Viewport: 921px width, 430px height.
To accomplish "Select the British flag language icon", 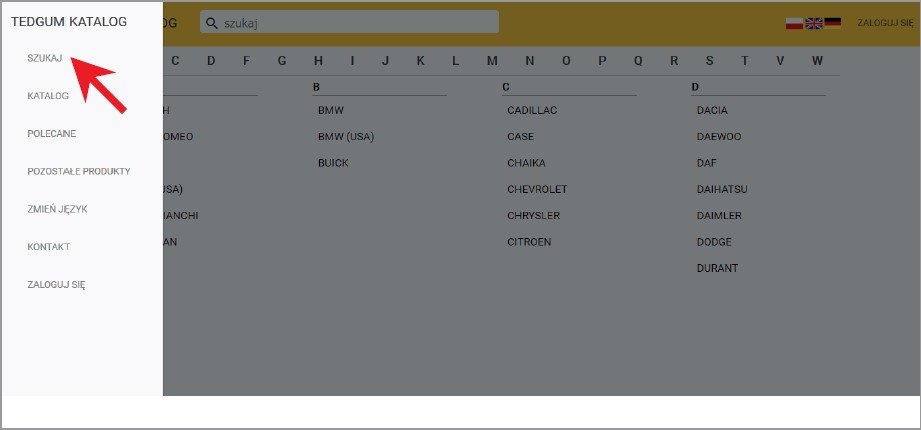I will pos(814,23).
